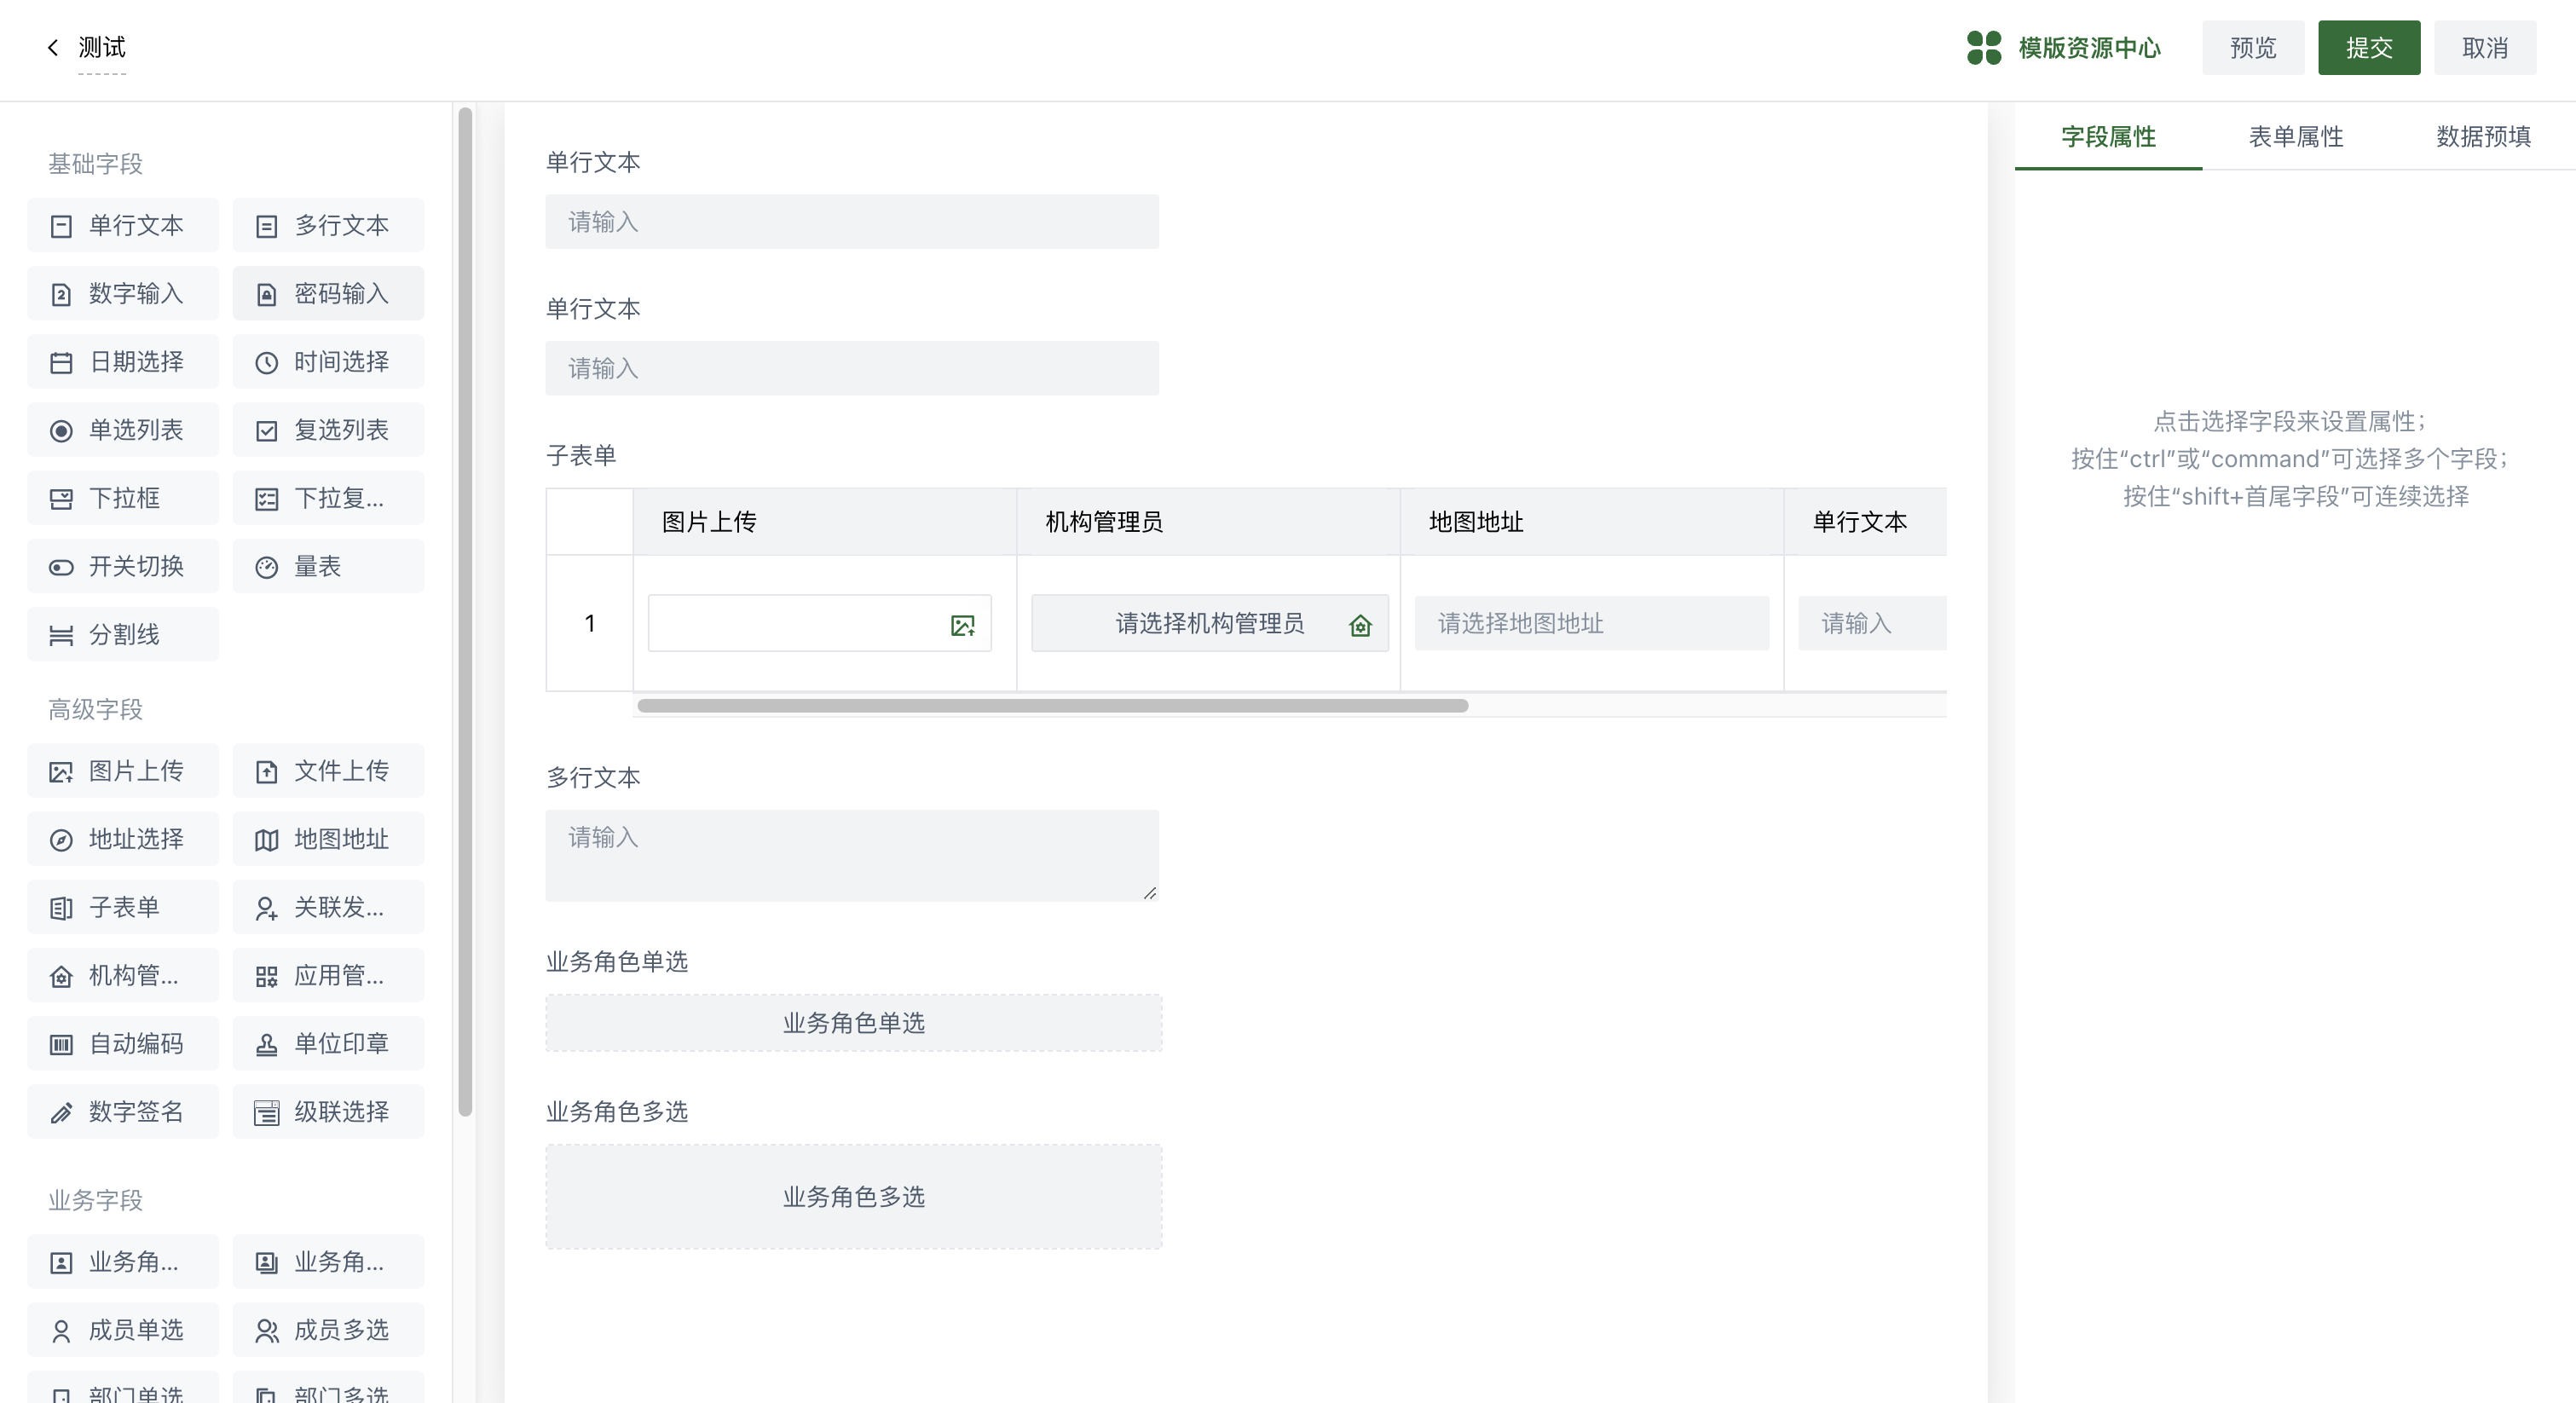Click the house icon in 请选择机构管理员 cell
This screenshot has width=2576, height=1403.
1360,625
